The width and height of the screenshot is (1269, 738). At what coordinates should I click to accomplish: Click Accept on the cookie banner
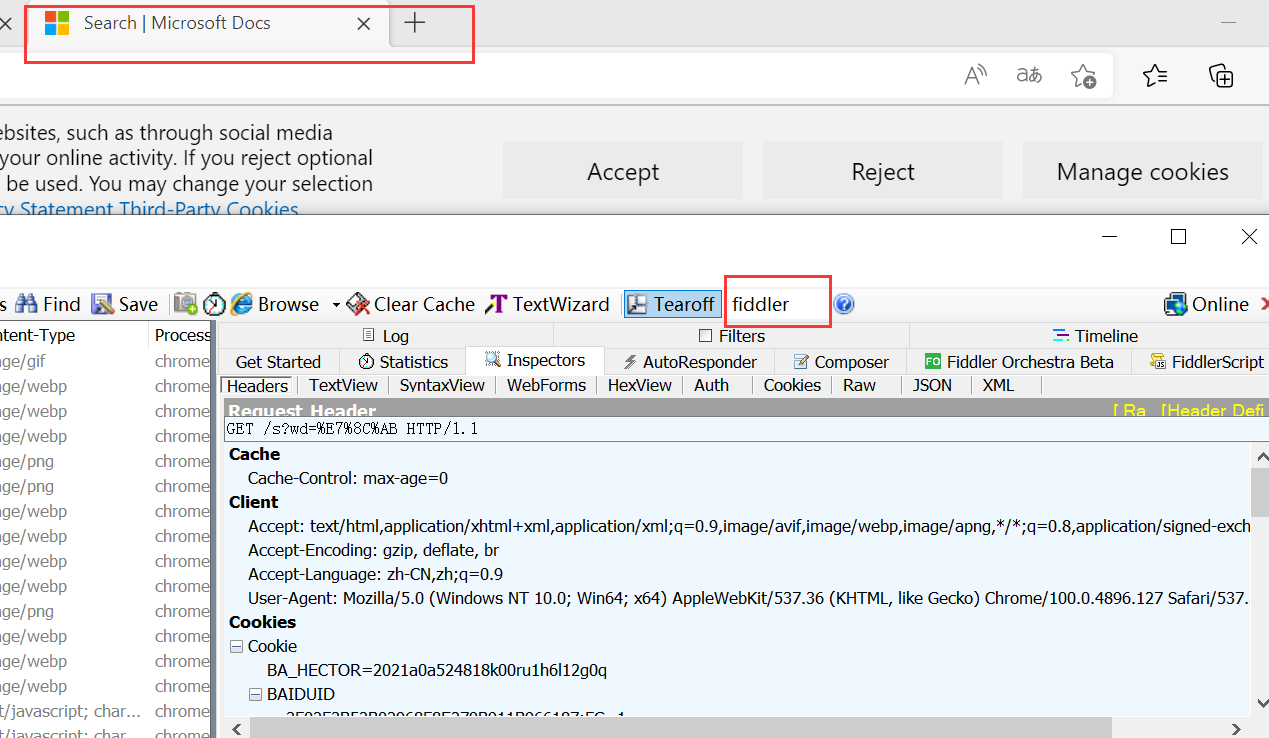point(623,172)
